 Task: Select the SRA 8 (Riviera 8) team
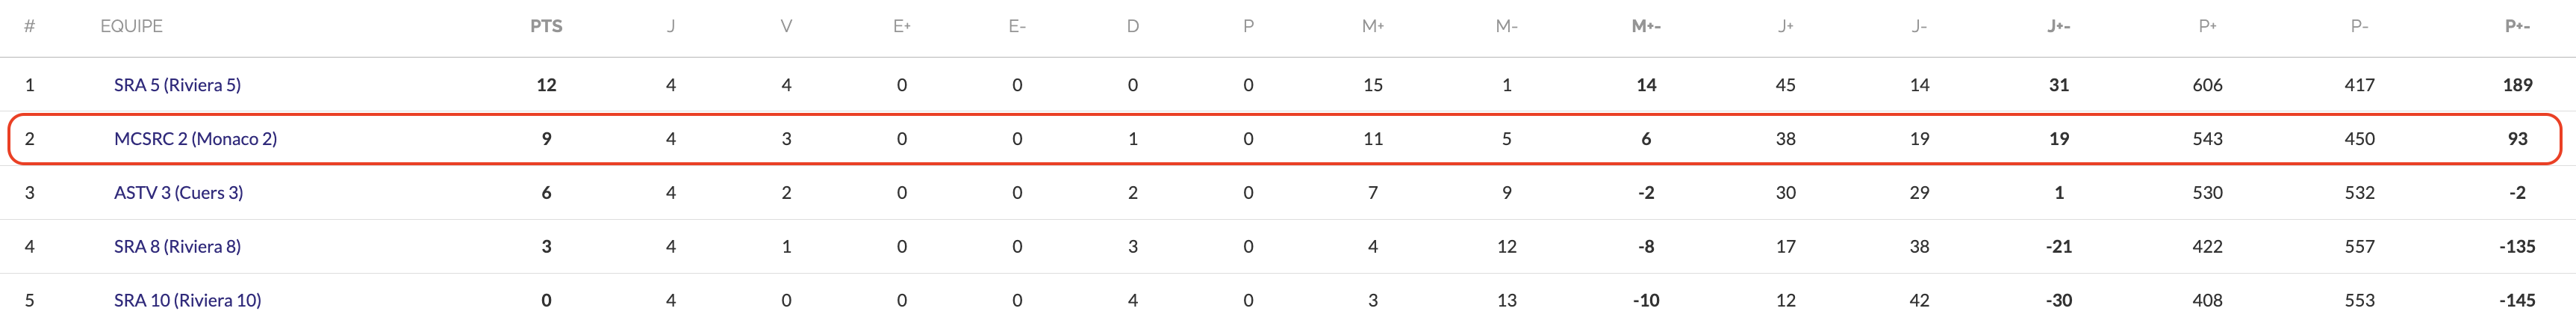177,247
